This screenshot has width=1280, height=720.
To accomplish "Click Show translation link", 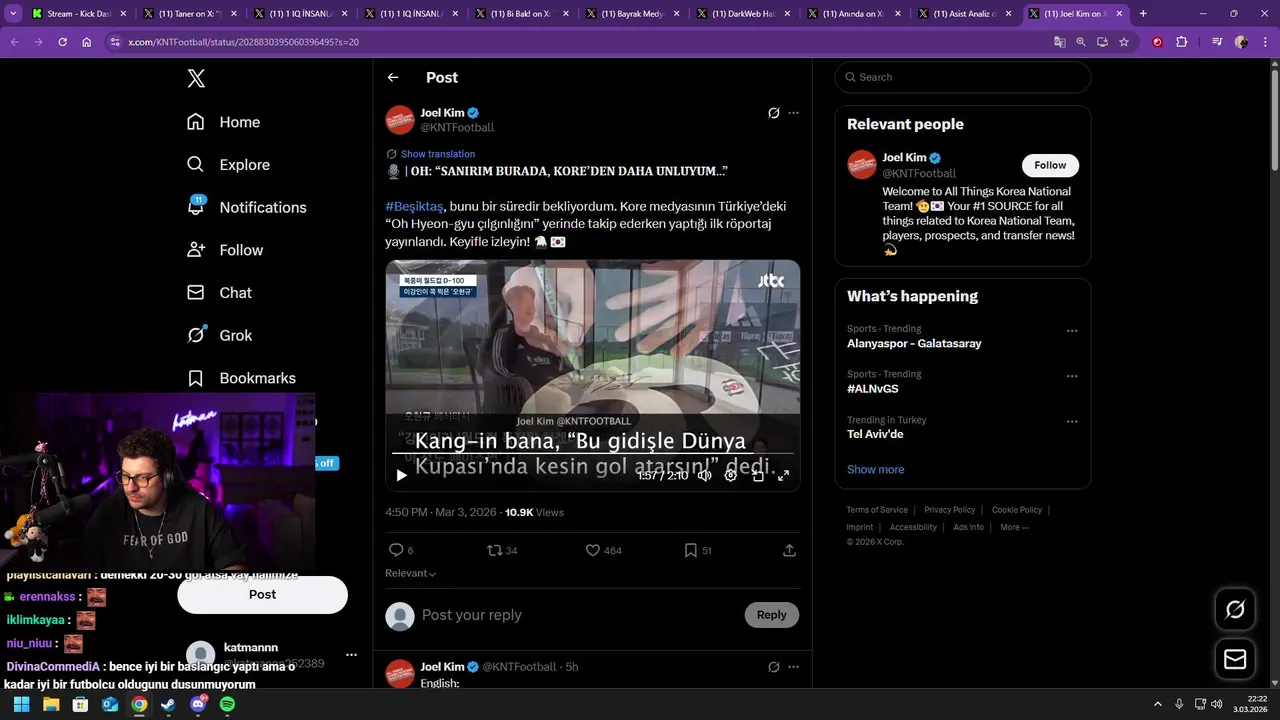I will coord(438,154).
